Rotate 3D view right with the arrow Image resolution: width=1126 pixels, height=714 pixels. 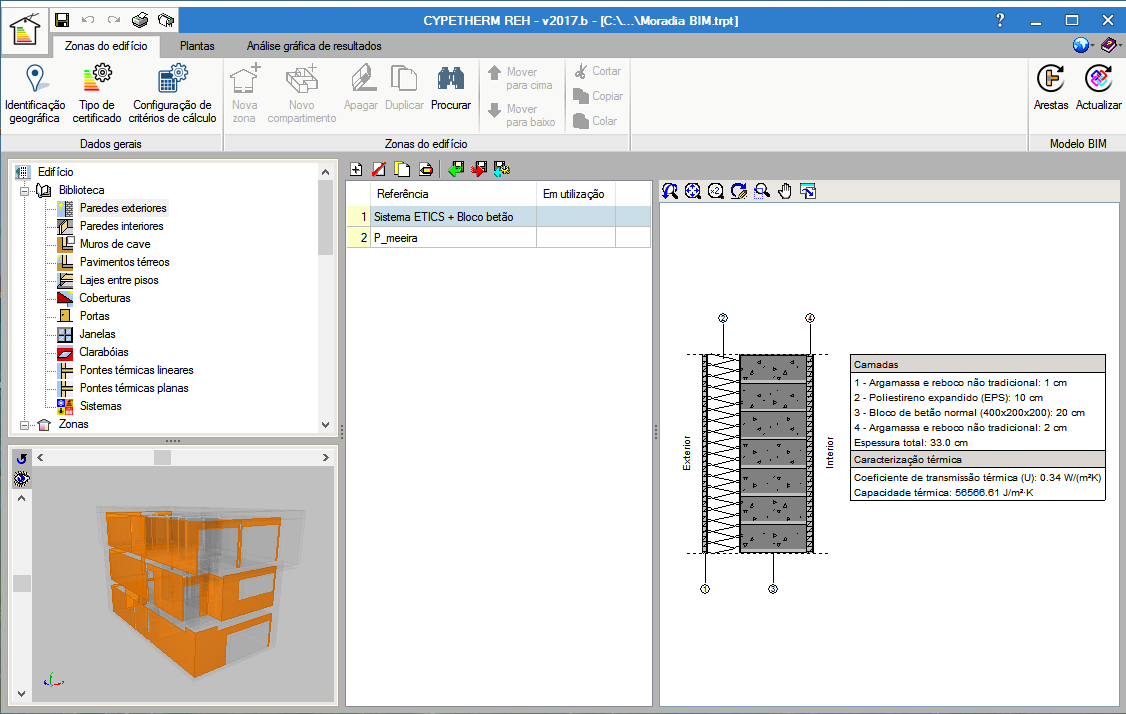(325, 458)
